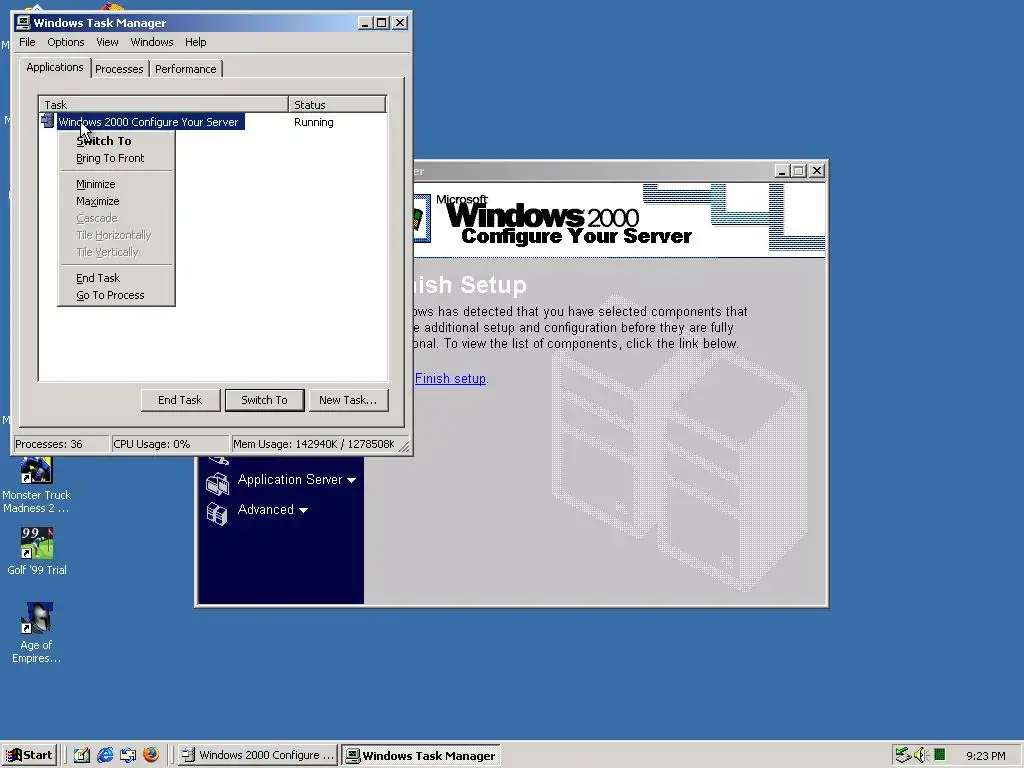Image resolution: width=1024 pixels, height=768 pixels.
Task: Click the Task Manager title bar icon
Action: pos(24,23)
